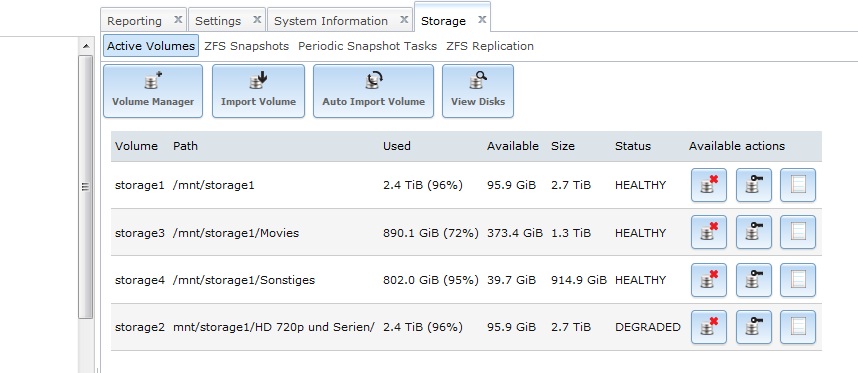The image size is (858, 373).
Task: Detach the storage4 volume
Action: pyautogui.click(x=709, y=280)
